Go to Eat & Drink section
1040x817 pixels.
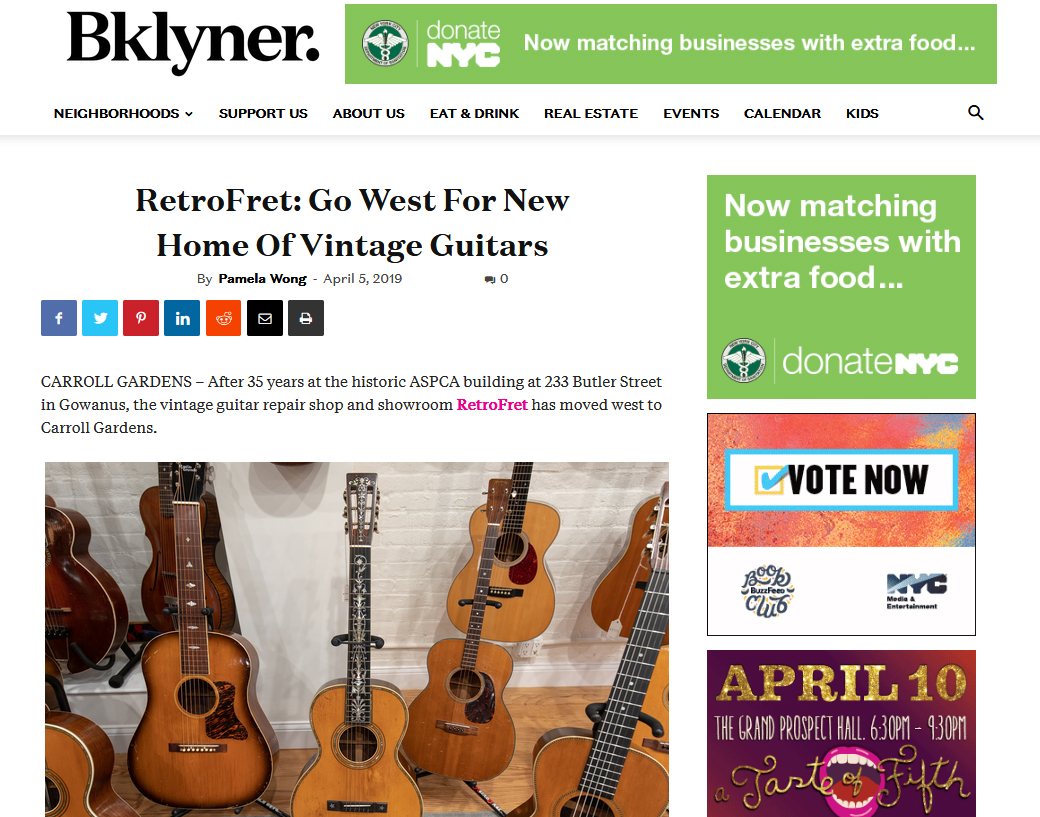(x=474, y=113)
